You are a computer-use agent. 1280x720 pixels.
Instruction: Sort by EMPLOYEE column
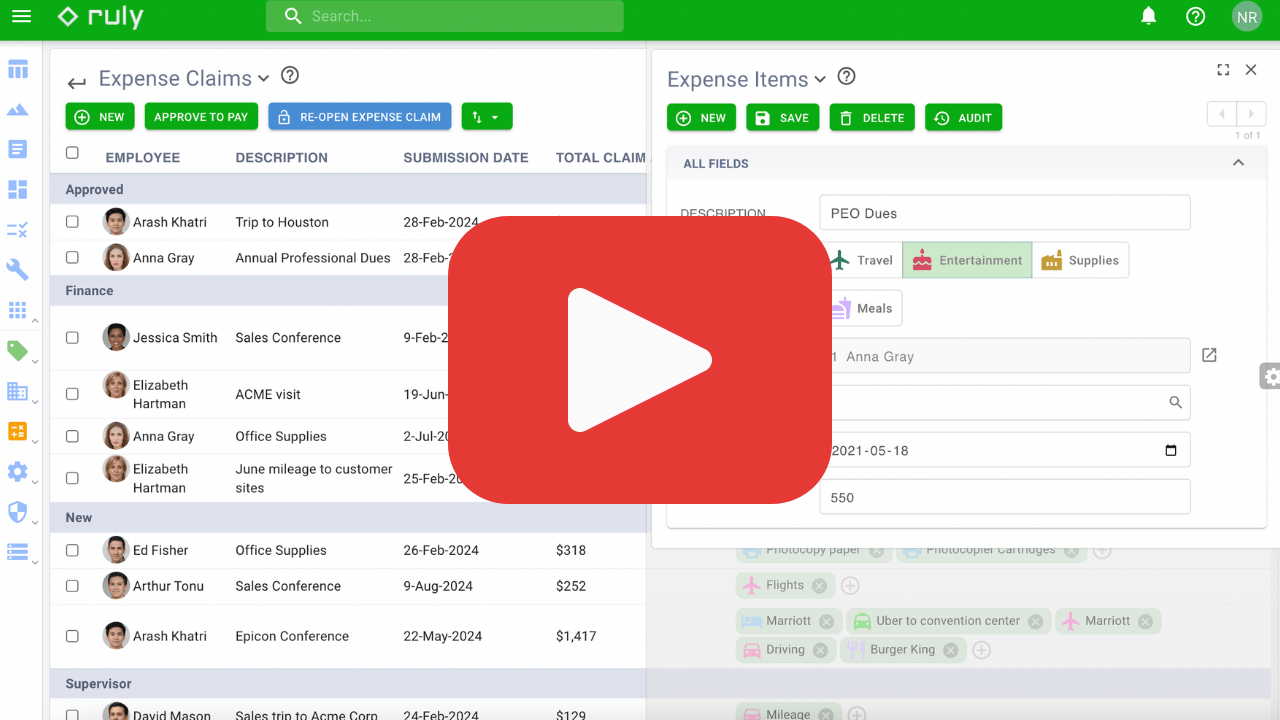tap(143, 157)
